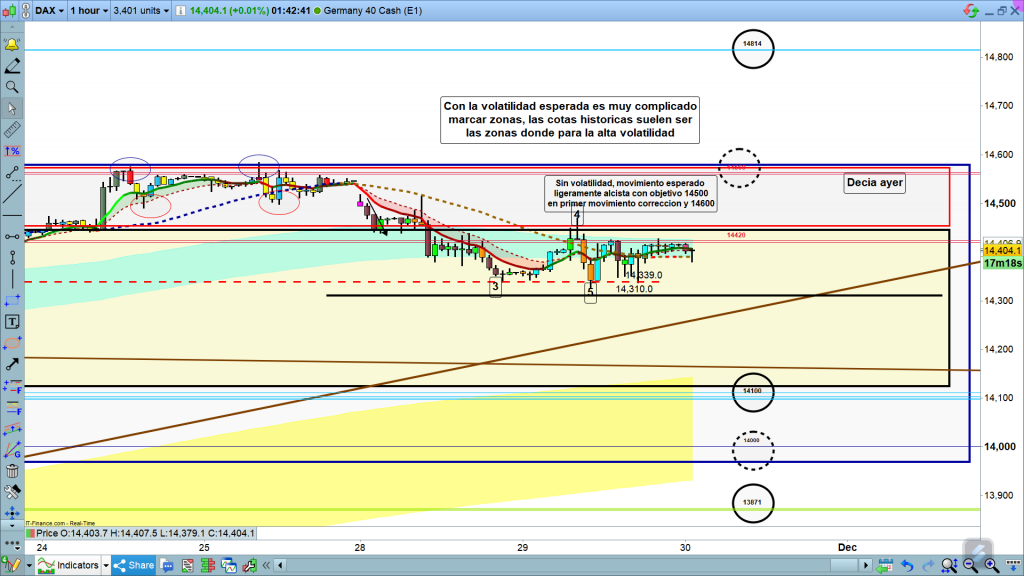Open the Indicators menu

click(x=68, y=565)
